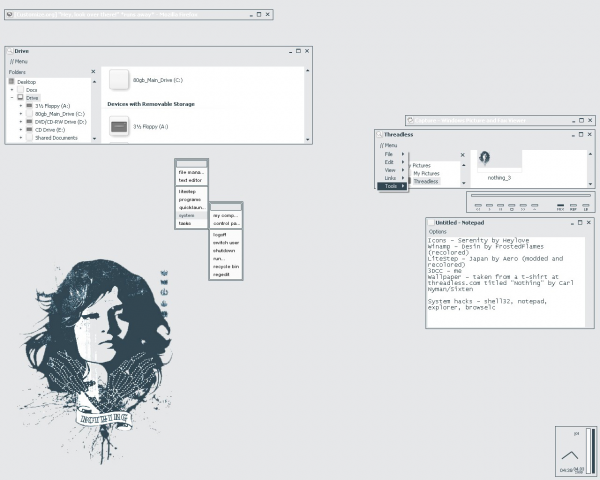Image resolution: width=600 pixels, height=480 pixels.
Task: Select My Pictures in the Threadless folder tree
Action: pyautogui.click(x=426, y=173)
